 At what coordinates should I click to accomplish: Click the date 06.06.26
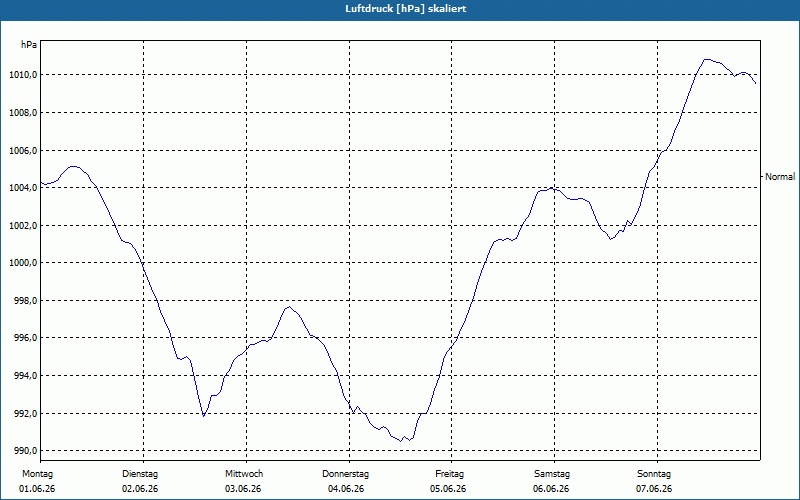tap(551, 489)
